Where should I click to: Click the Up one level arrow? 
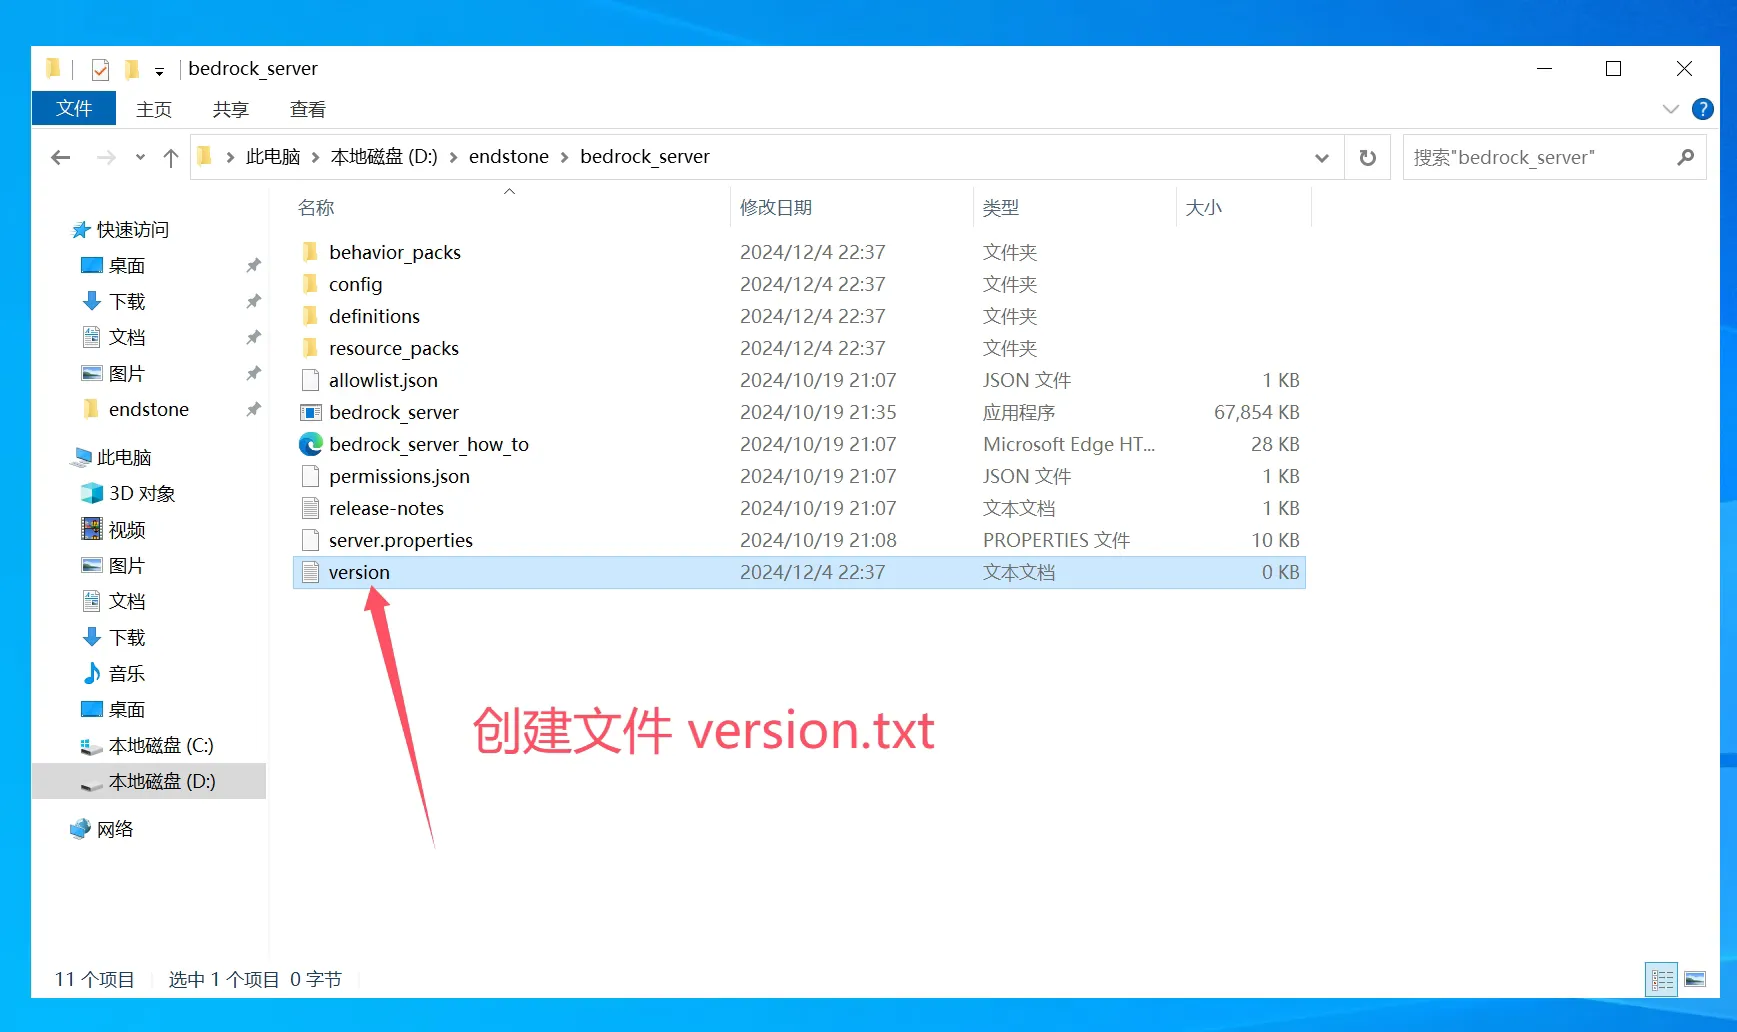(x=171, y=157)
